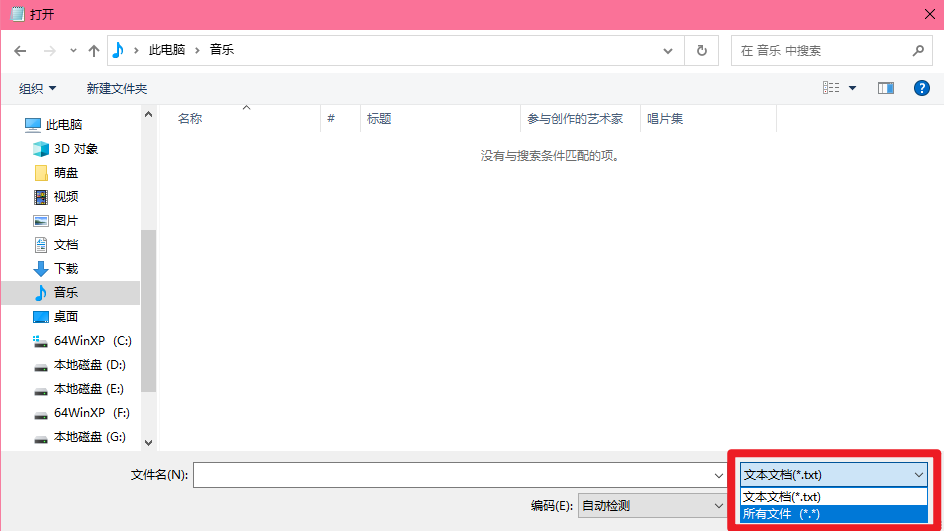This screenshot has width=944, height=531.
Task: Select 音乐 in the address path
Action: [222, 50]
